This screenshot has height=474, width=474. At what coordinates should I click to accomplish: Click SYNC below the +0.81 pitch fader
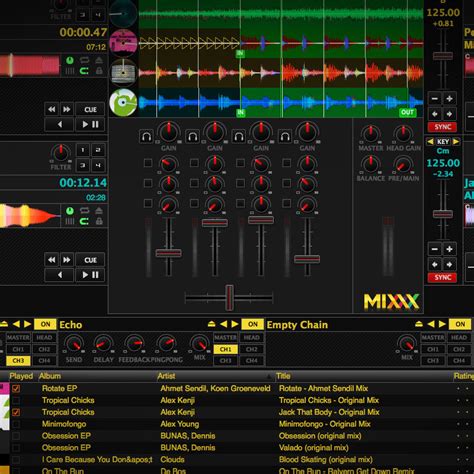pyautogui.click(x=443, y=127)
